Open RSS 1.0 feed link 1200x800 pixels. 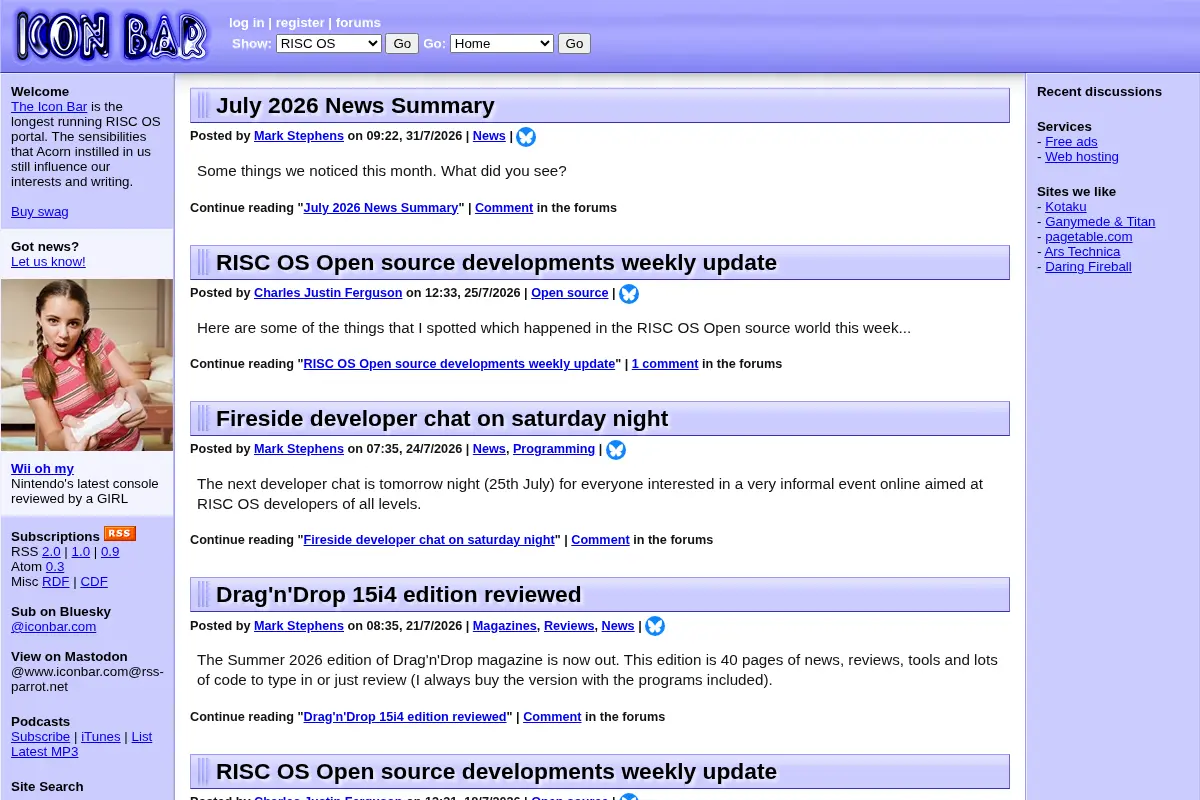pos(81,551)
